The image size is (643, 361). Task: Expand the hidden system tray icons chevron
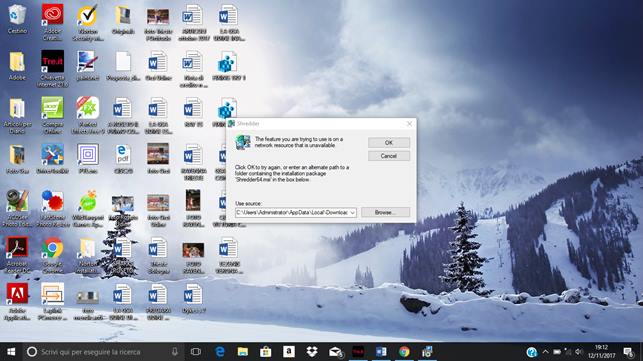pos(545,352)
